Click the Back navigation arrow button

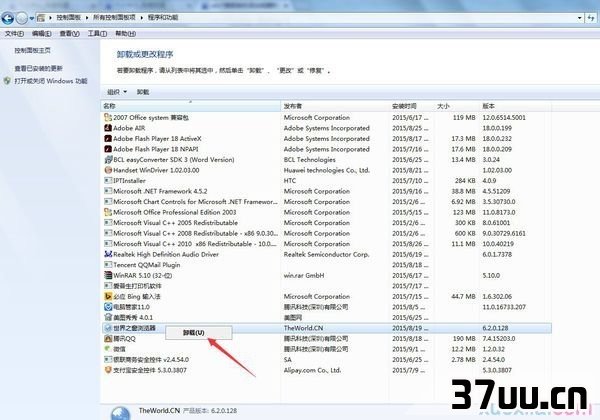(x=7, y=18)
